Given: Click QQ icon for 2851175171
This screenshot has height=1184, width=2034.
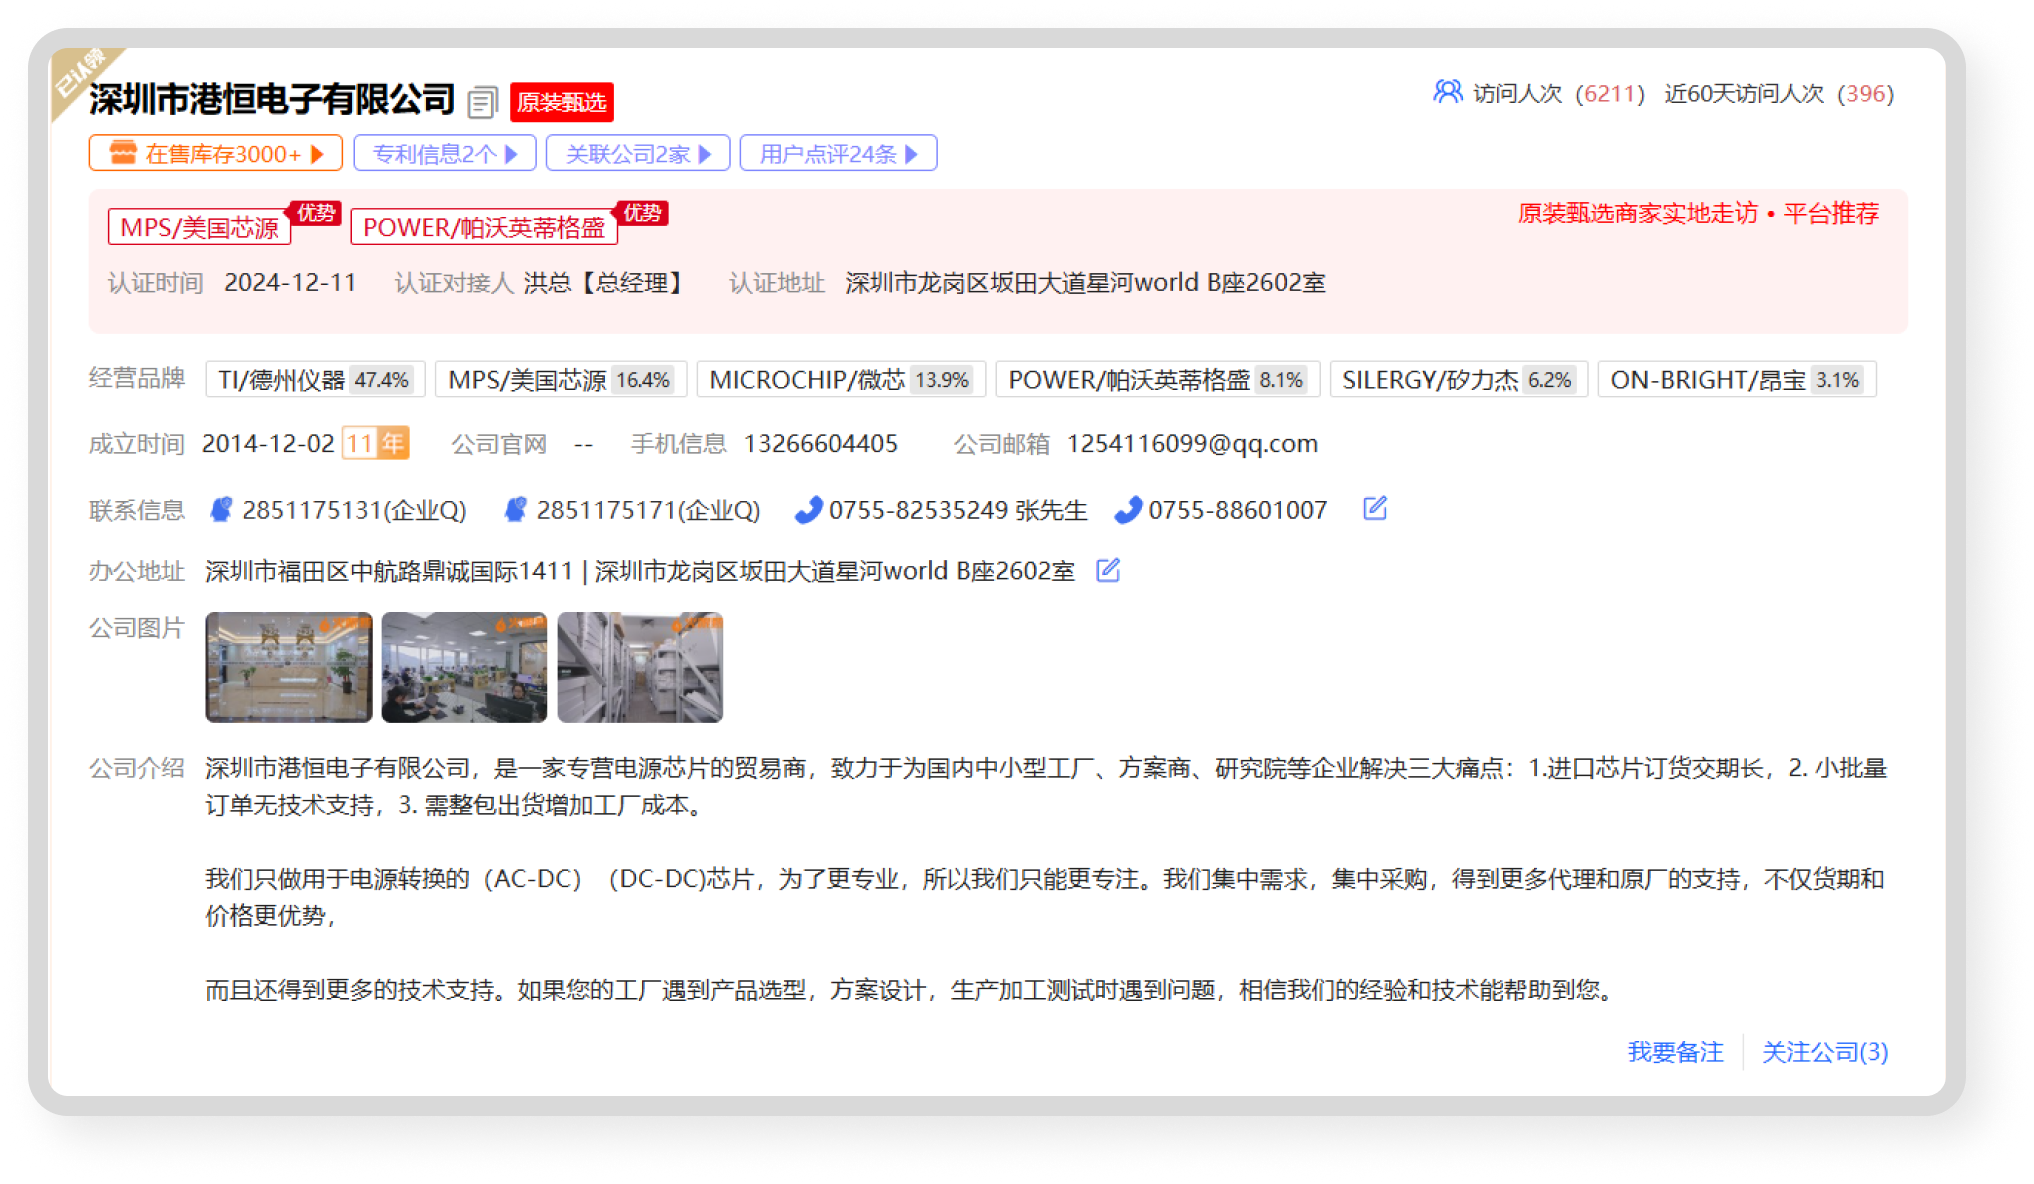Looking at the screenshot, I should click(515, 510).
